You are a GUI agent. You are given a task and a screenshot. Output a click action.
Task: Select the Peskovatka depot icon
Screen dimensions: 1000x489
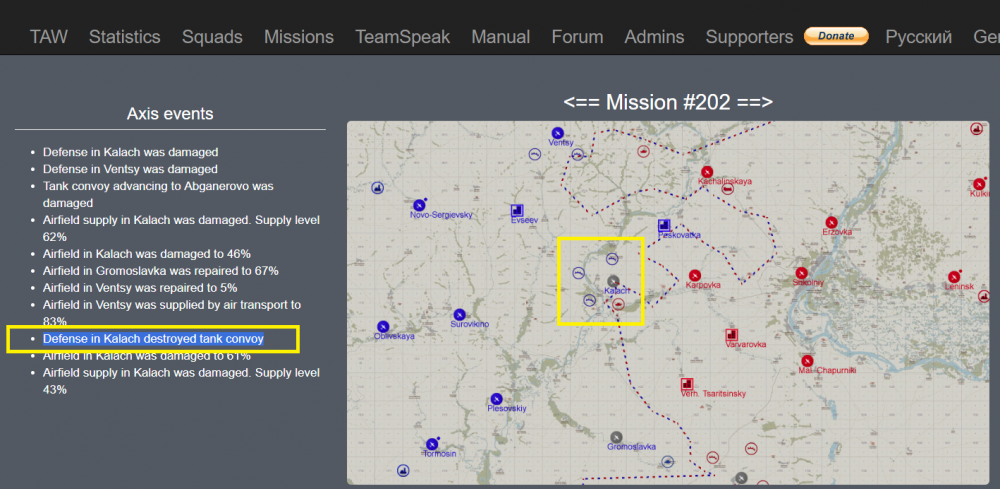point(664,225)
